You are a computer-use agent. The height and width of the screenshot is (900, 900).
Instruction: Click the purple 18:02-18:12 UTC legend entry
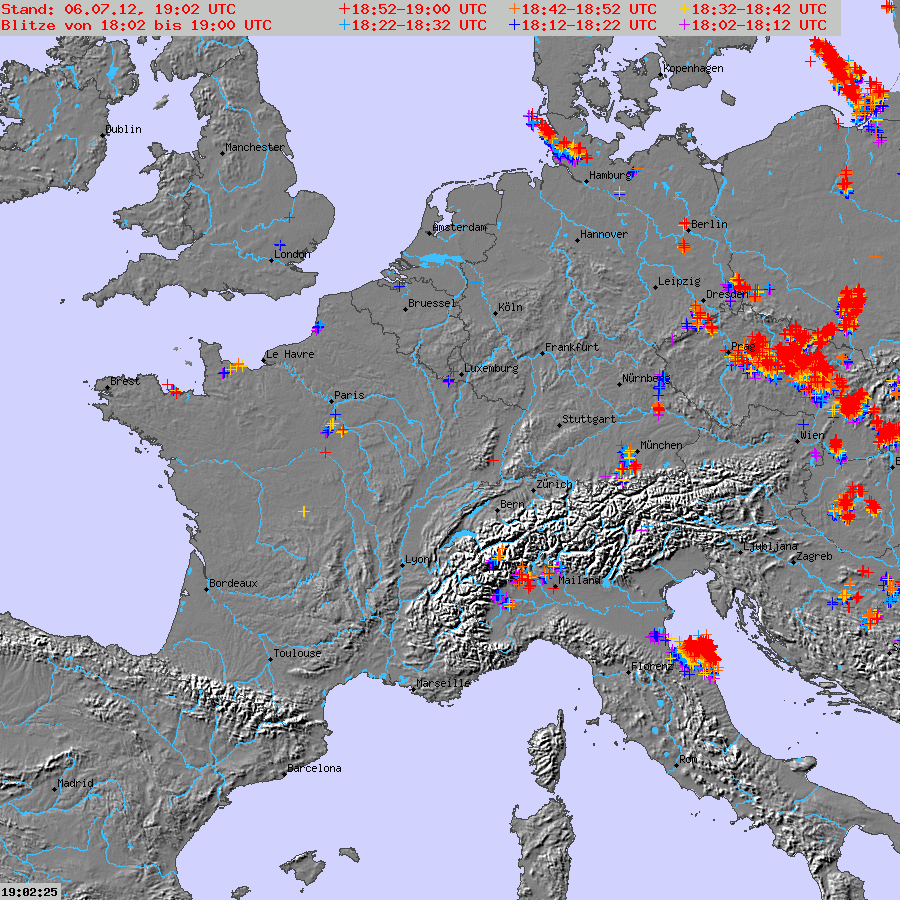(x=752, y=25)
